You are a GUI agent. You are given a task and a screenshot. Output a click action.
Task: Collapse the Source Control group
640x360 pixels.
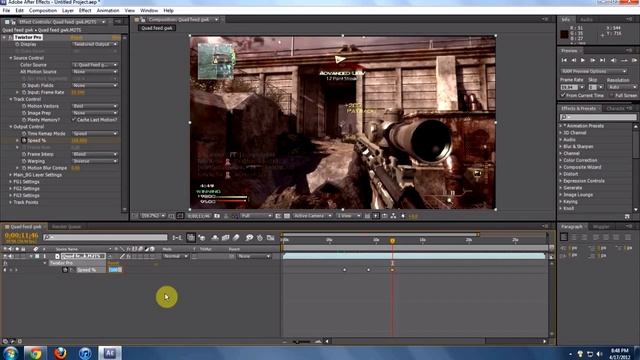(11, 58)
